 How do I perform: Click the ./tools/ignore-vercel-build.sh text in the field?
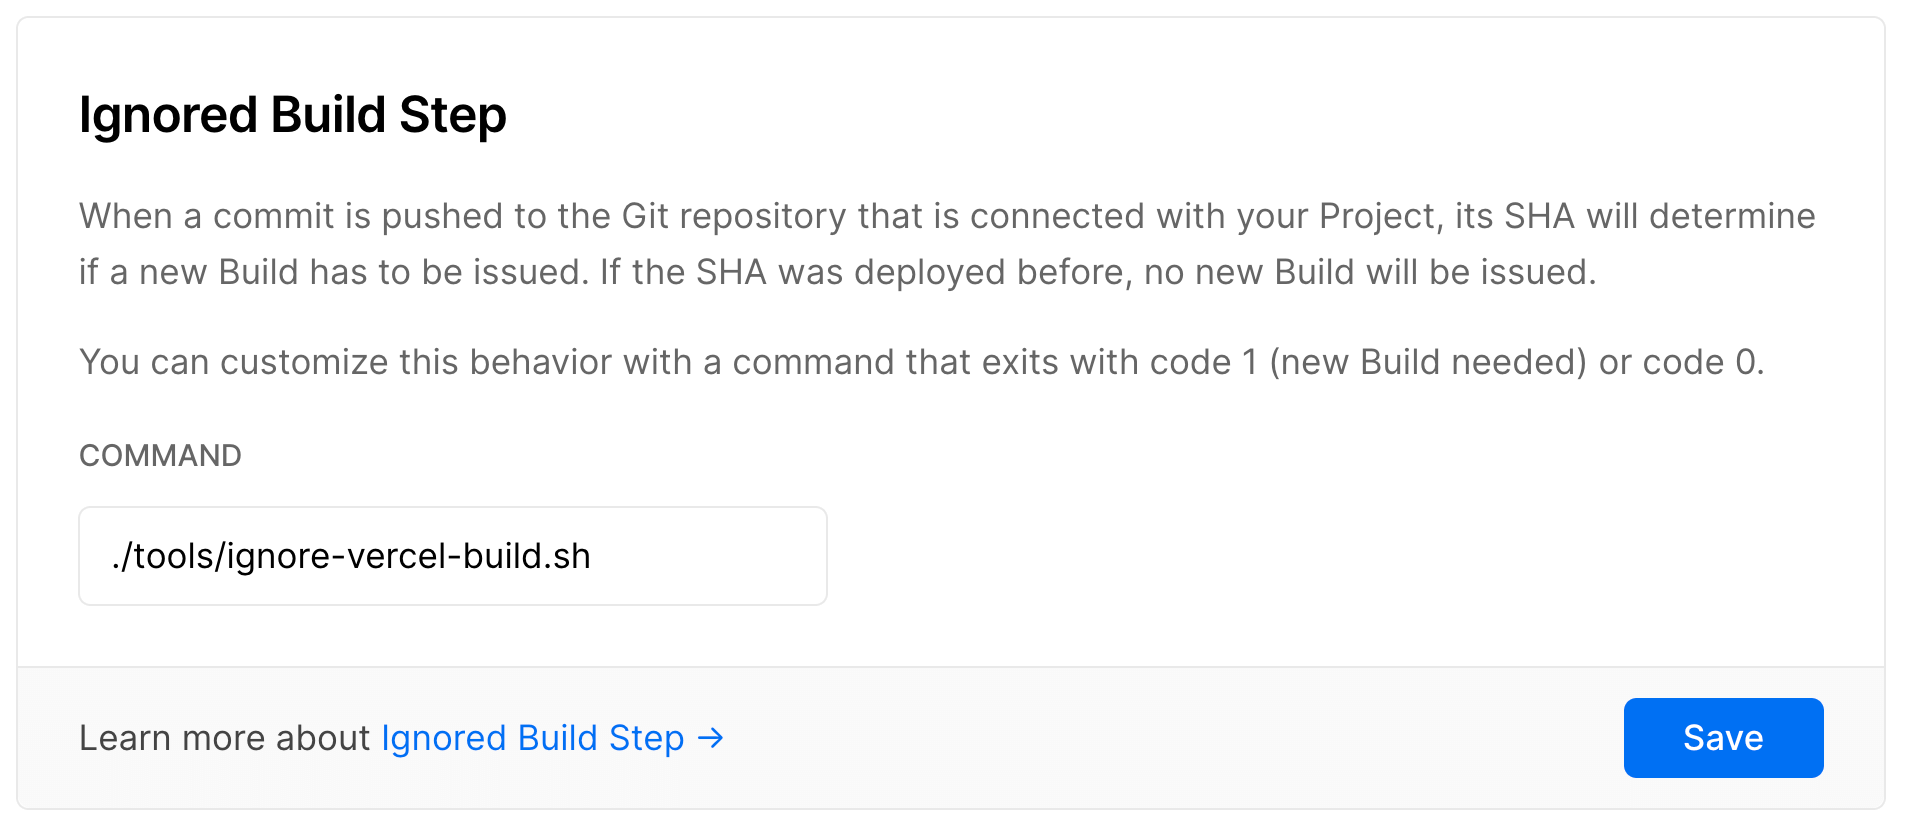click(x=351, y=556)
